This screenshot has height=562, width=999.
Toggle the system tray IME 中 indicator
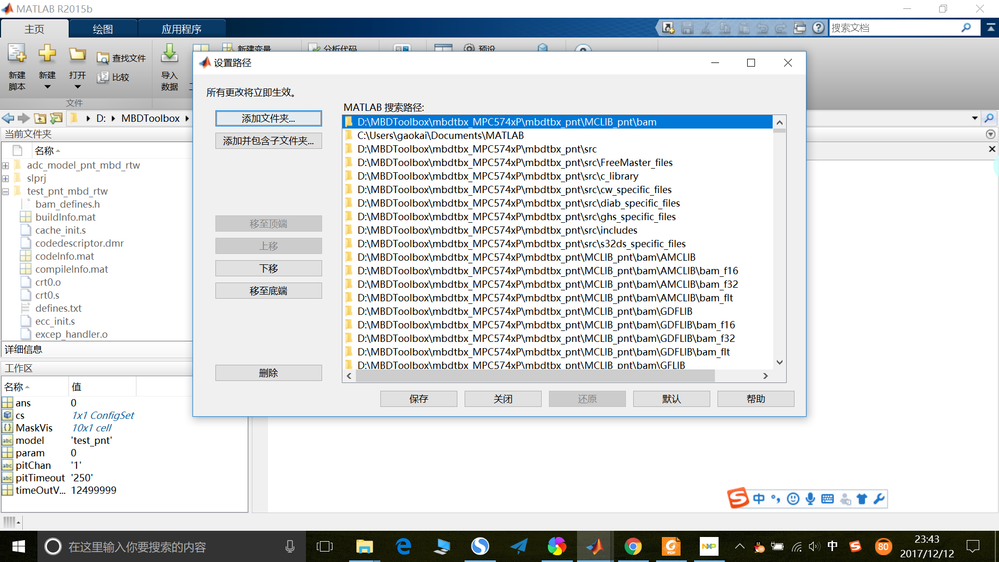(833, 546)
